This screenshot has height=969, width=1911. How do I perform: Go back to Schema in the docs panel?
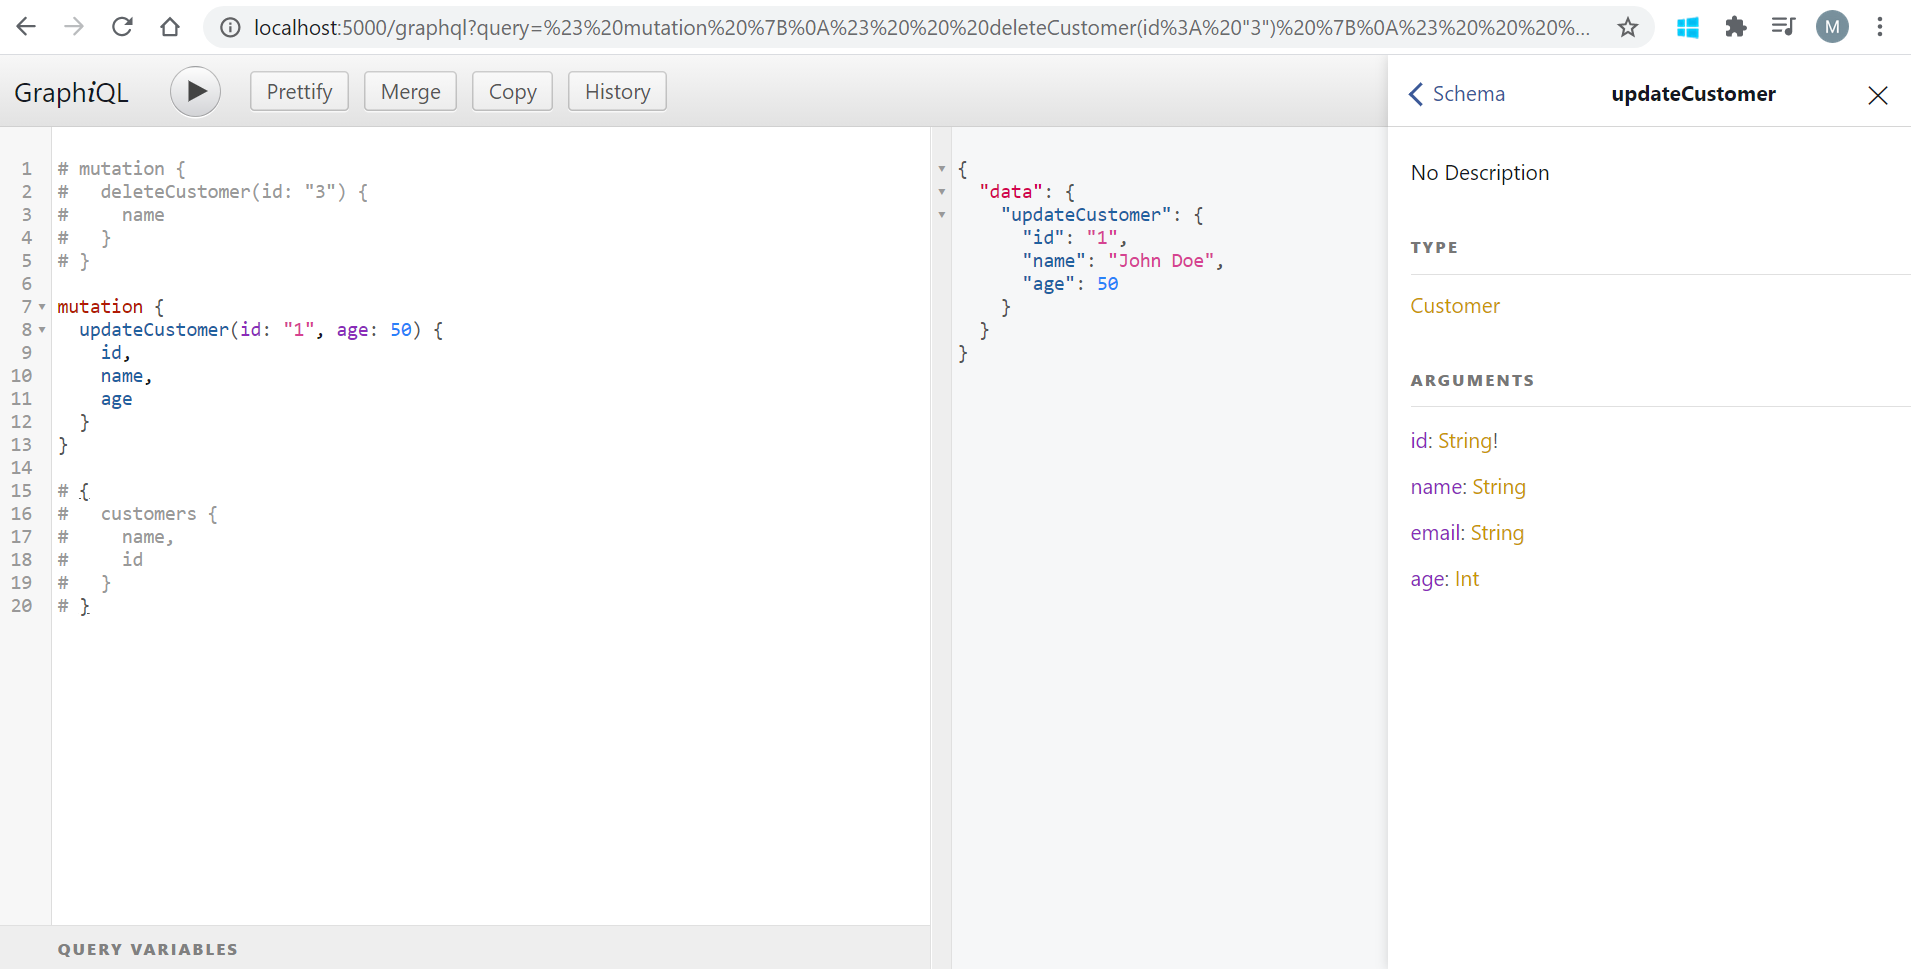click(x=1455, y=93)
